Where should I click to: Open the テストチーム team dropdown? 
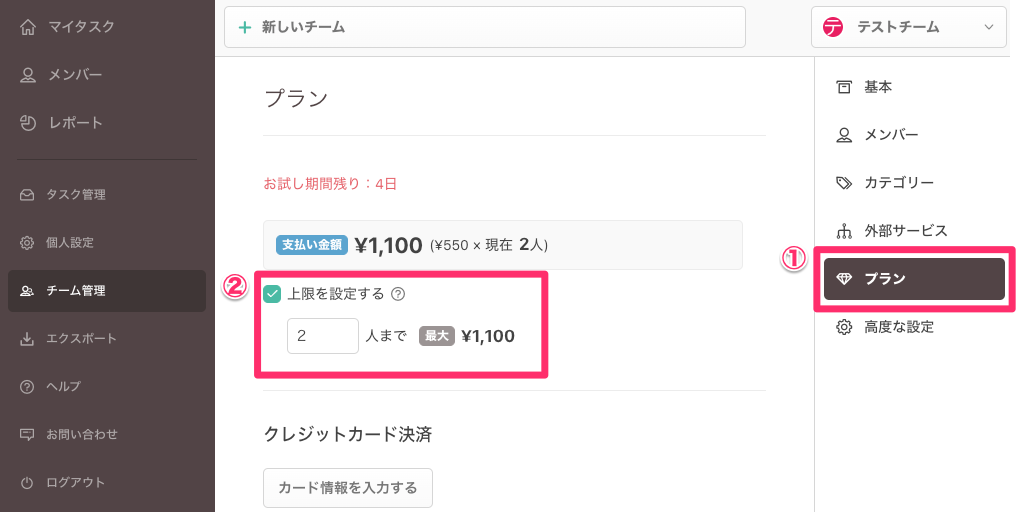pyautogui.click(x=908, y=27)
